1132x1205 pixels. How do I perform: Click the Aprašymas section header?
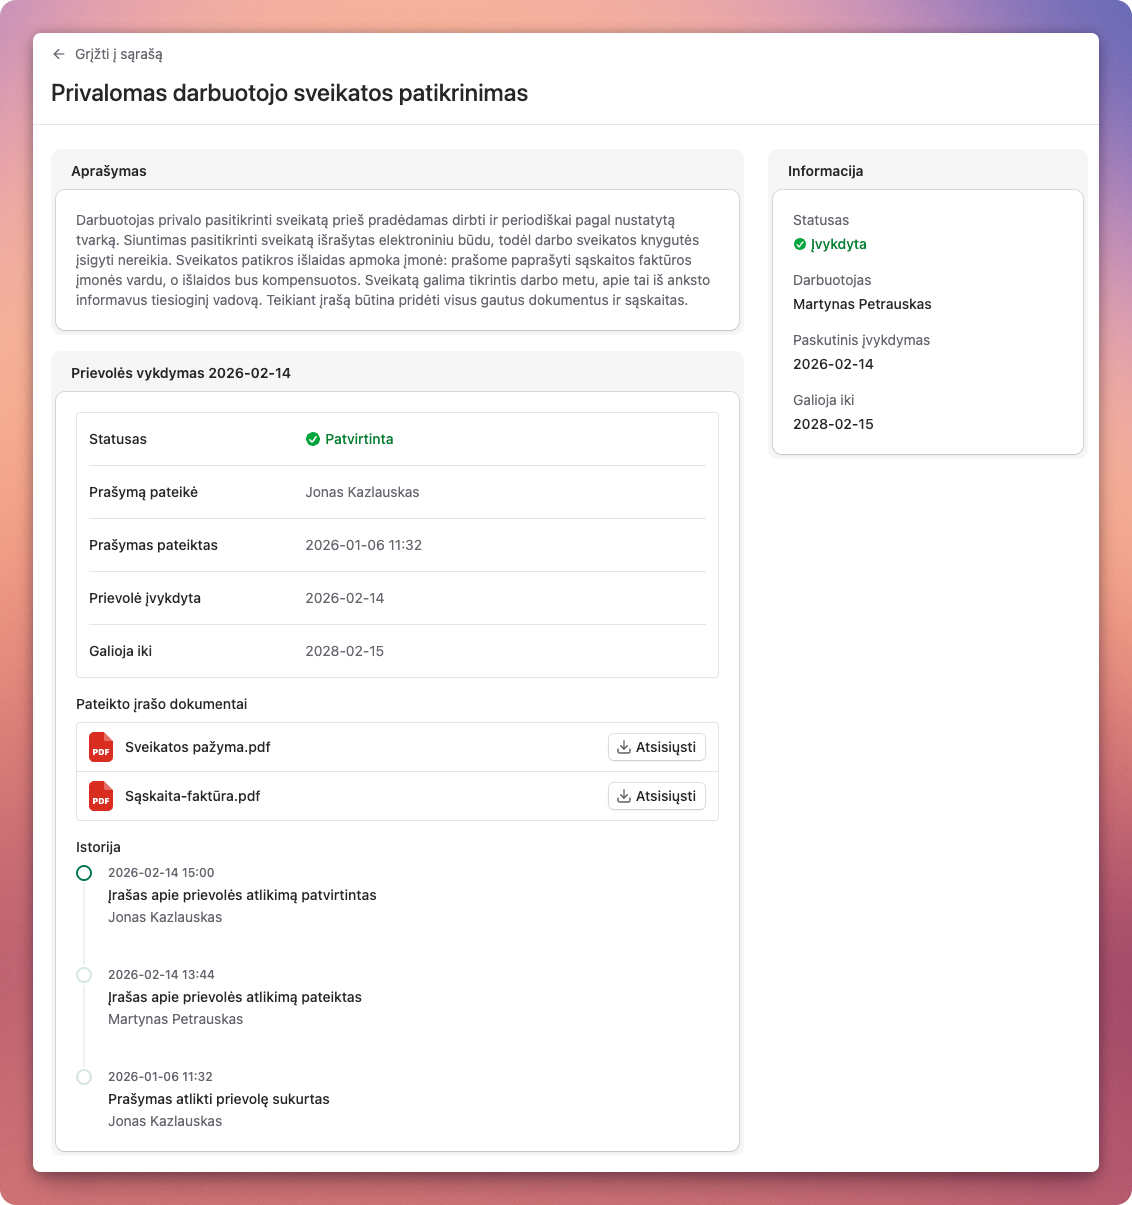(107, 171)
